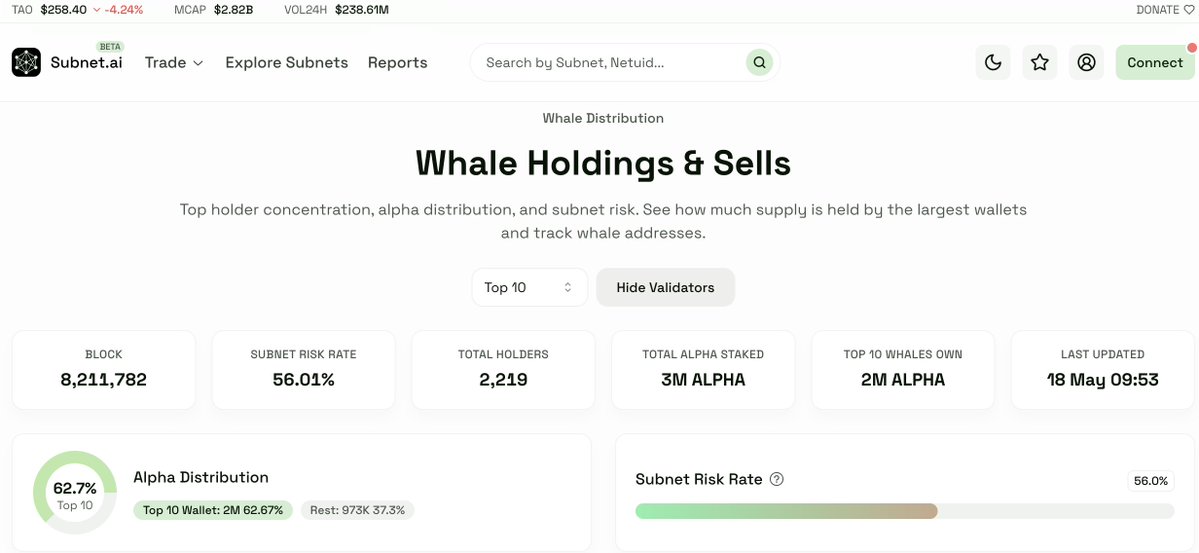
Task: Click the BLOCK 8,211,782 card
Action: [104, 370]
